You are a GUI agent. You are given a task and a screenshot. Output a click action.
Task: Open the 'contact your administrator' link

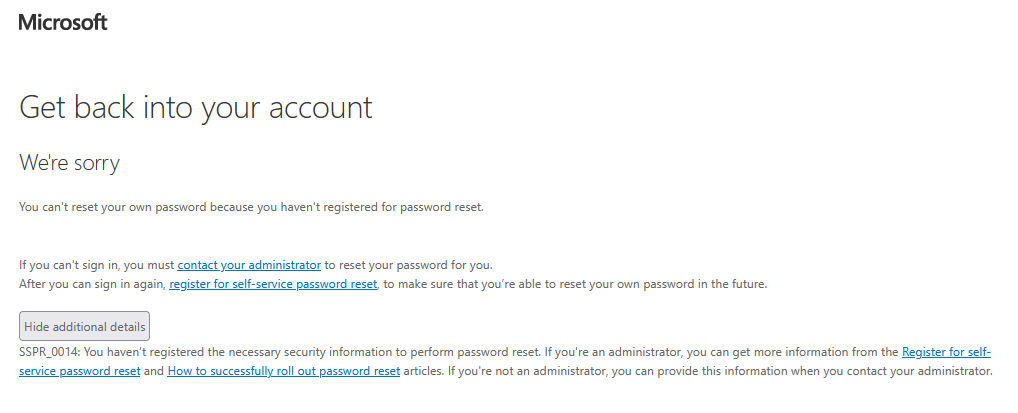[249, 265]
